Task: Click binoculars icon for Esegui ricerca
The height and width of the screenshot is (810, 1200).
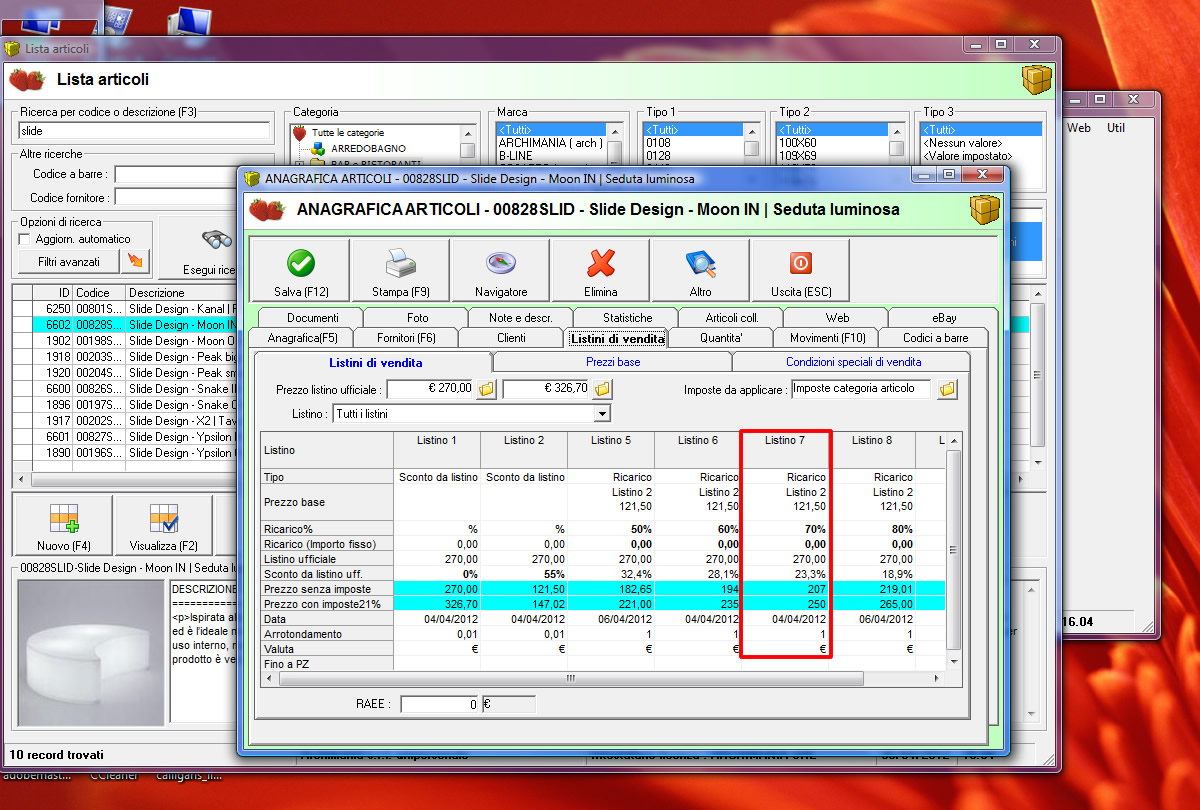Action: coord(217,241)
